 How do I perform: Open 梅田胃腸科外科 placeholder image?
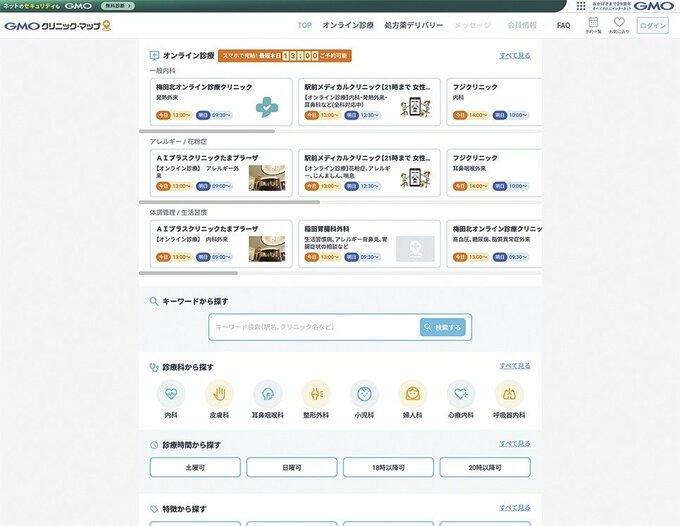click(415, 249)
